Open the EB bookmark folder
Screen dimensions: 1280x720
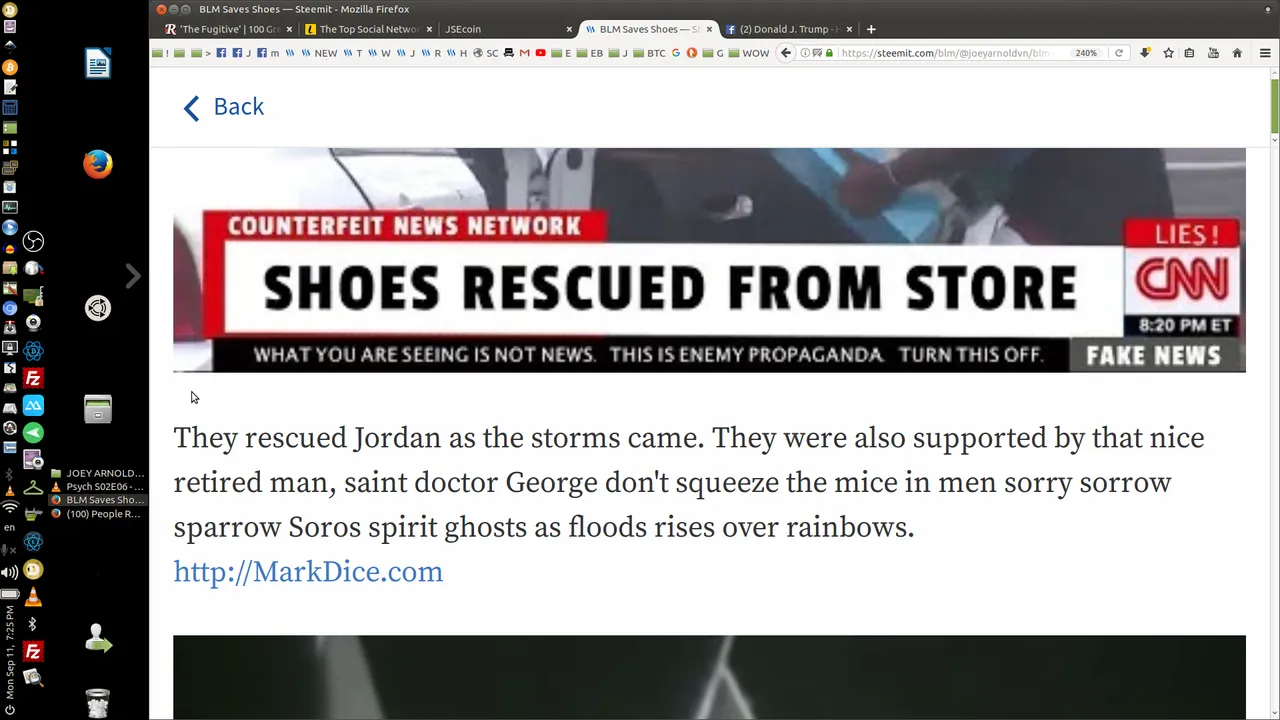pyautogui.click(x=590, y=53)
